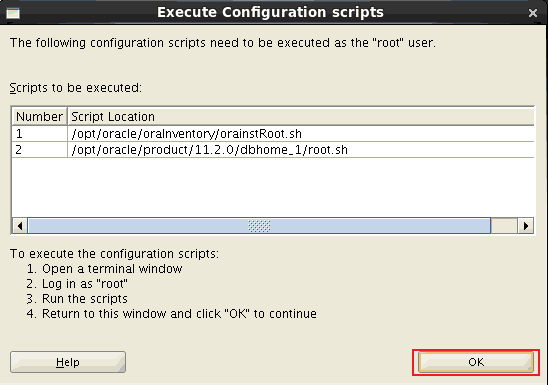Click the 'root' user message text
548x385 pixels.
tap(223, 43)
